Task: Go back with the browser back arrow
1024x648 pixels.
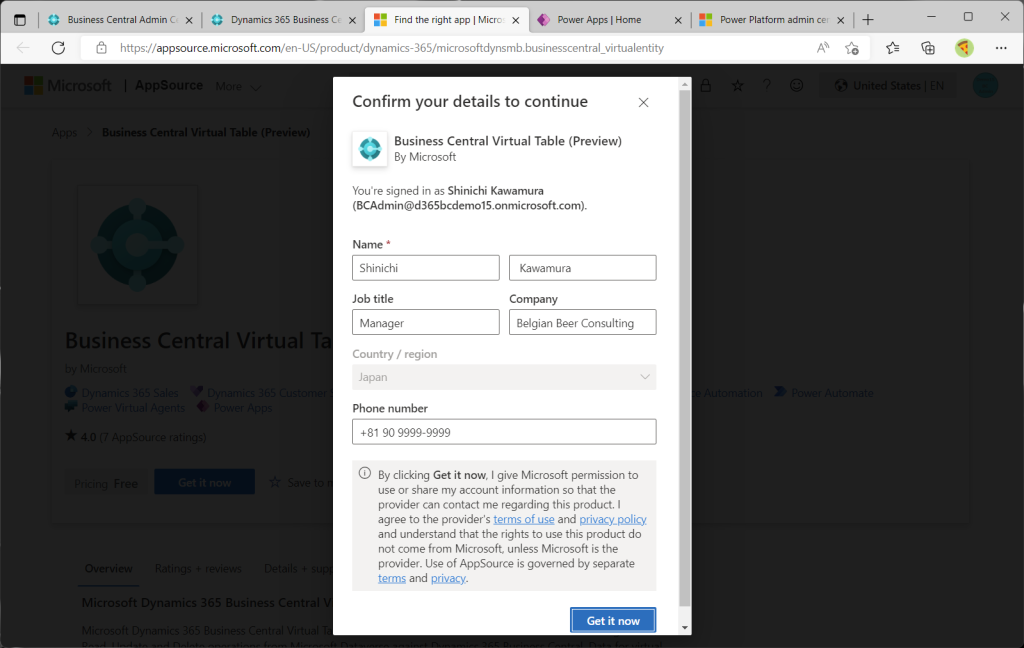Action: click(x=23, y=48)
